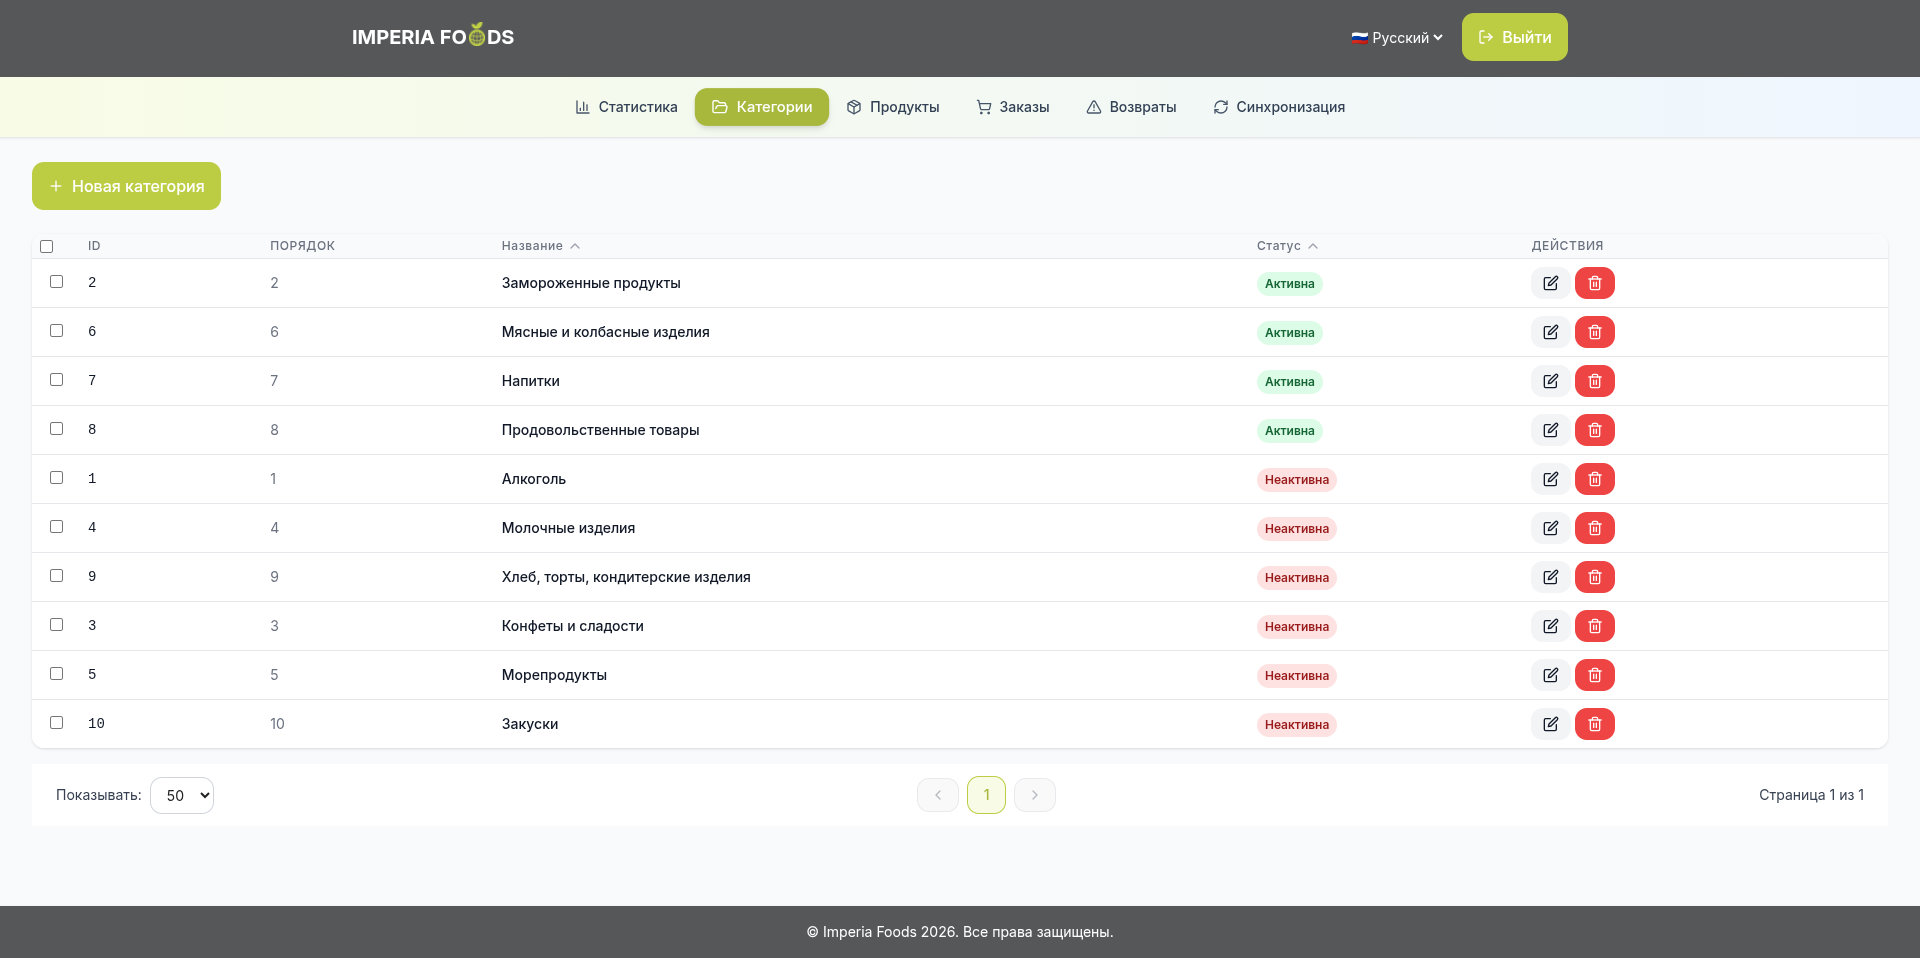Go to previous page arrow
This screenshot has height=958, width=1920.
938,795
